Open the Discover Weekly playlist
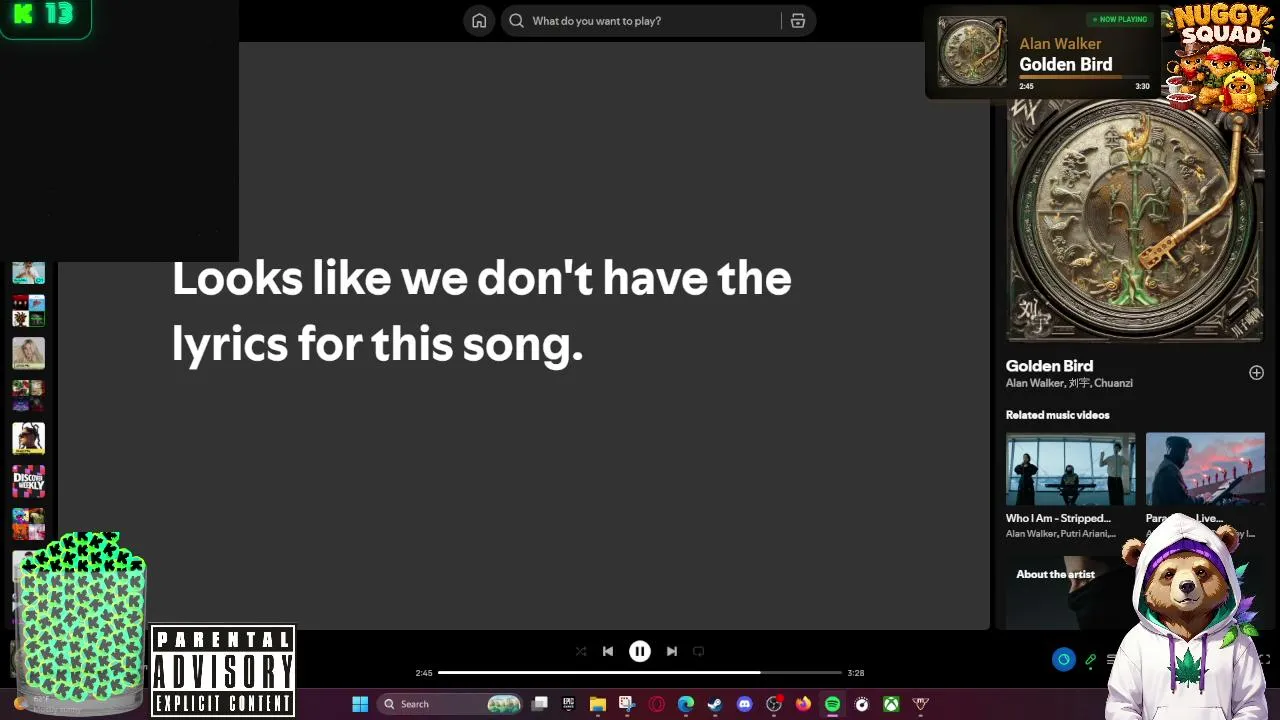 click(x=28, y=481)
